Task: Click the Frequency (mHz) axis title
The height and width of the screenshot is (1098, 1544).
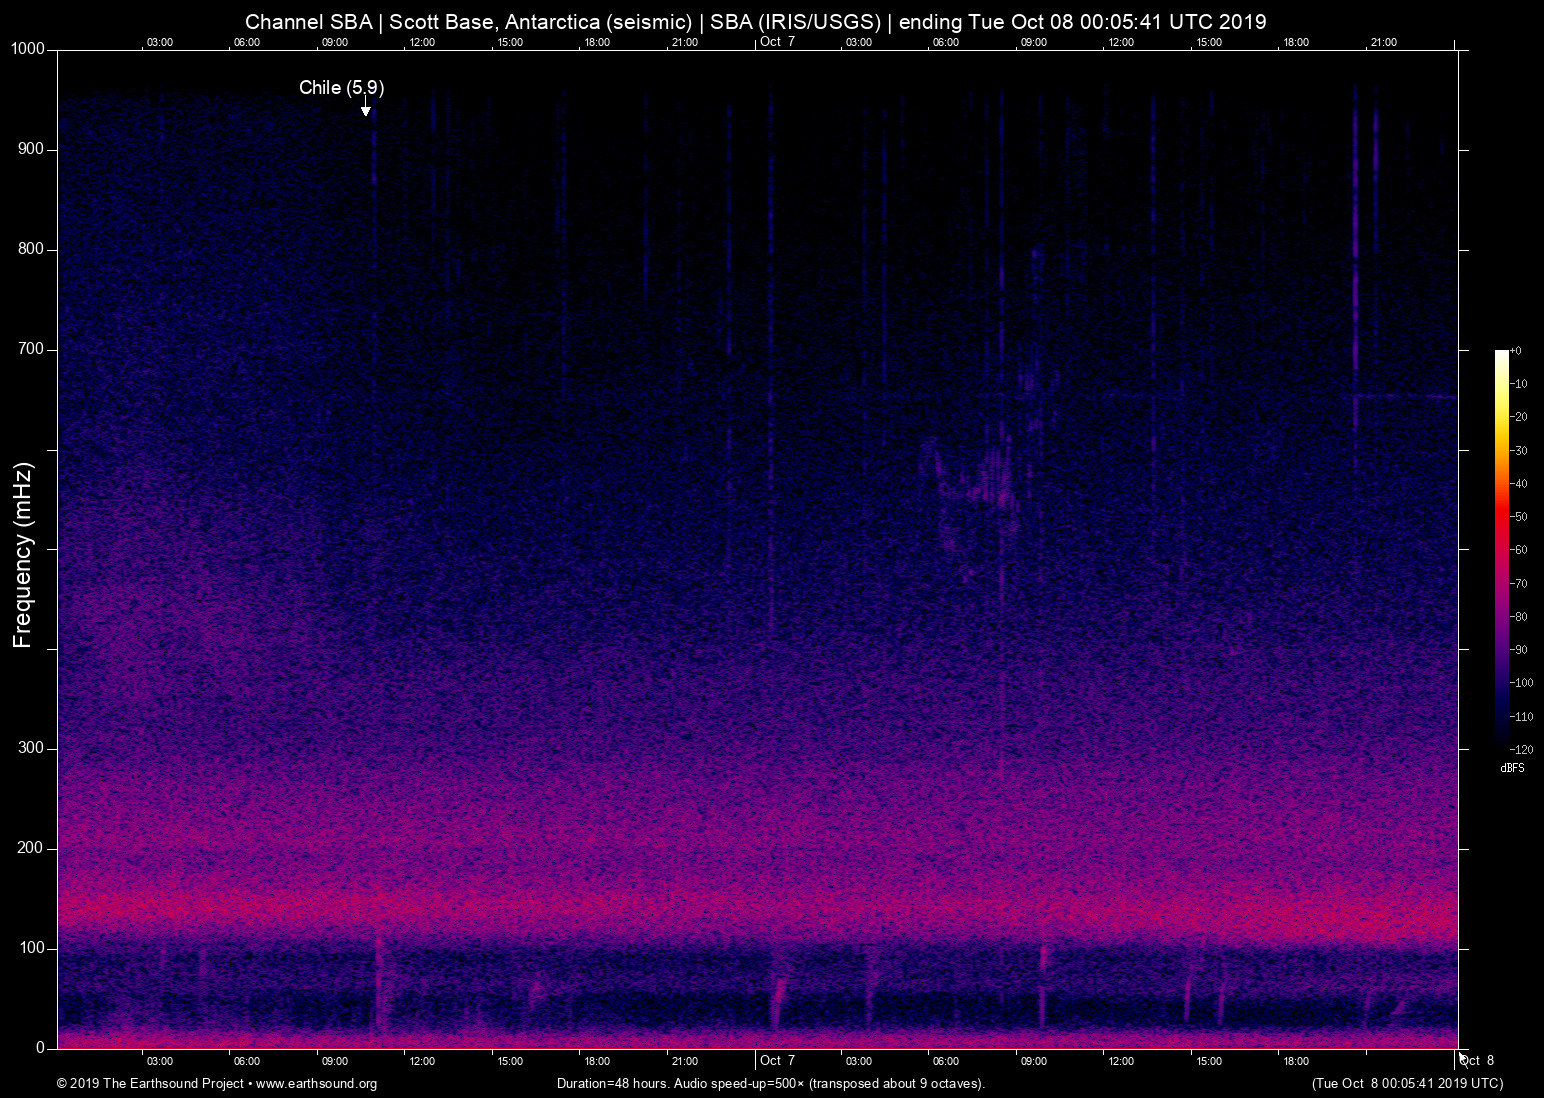Action: tap(23, 555)
